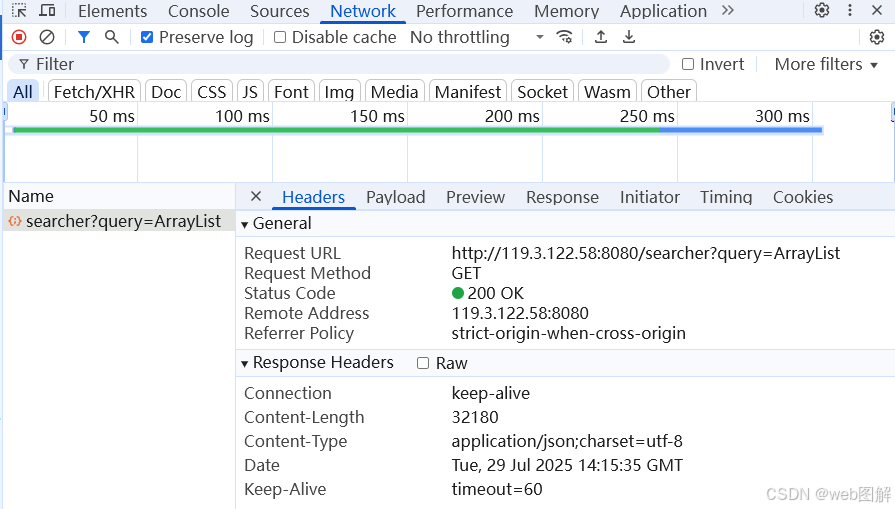The height and width of the screenshot is (509, 895).
Task: View the Timing tab
Action: (726, 197)
